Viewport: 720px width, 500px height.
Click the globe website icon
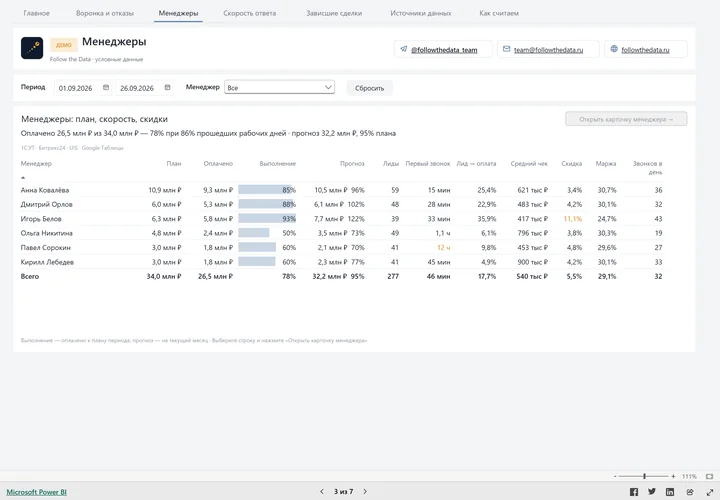614,49
